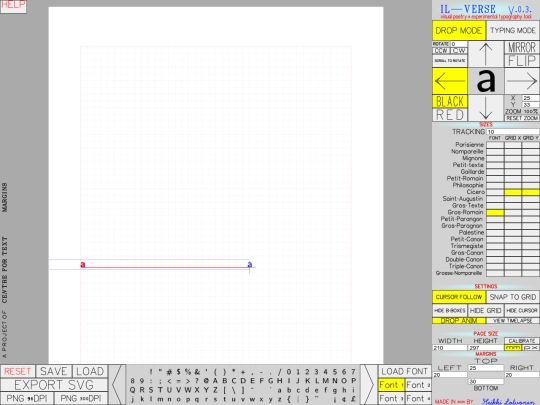The height and width of the screenshot is (405, 540).
Task: Toggle Flip on the glyph
Action: point(522,61)
